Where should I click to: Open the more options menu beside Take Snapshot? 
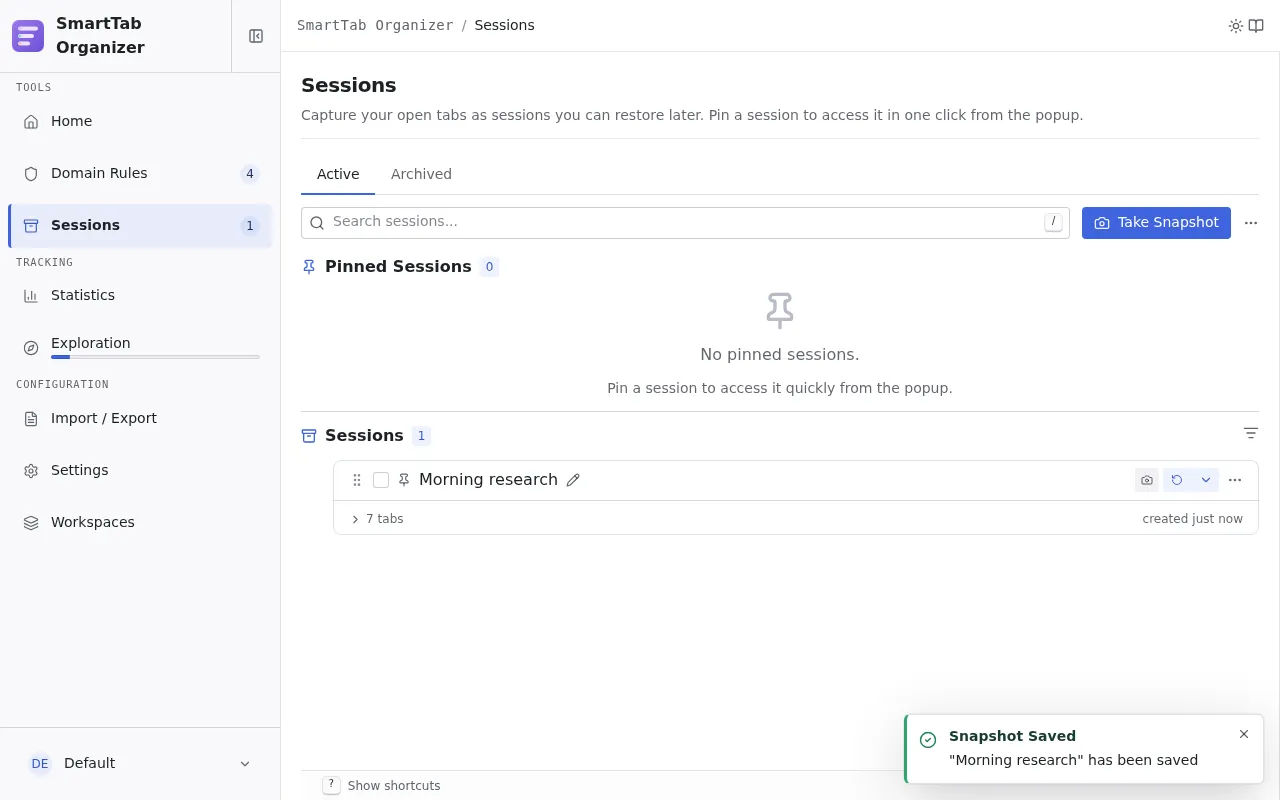point(1251,223)
